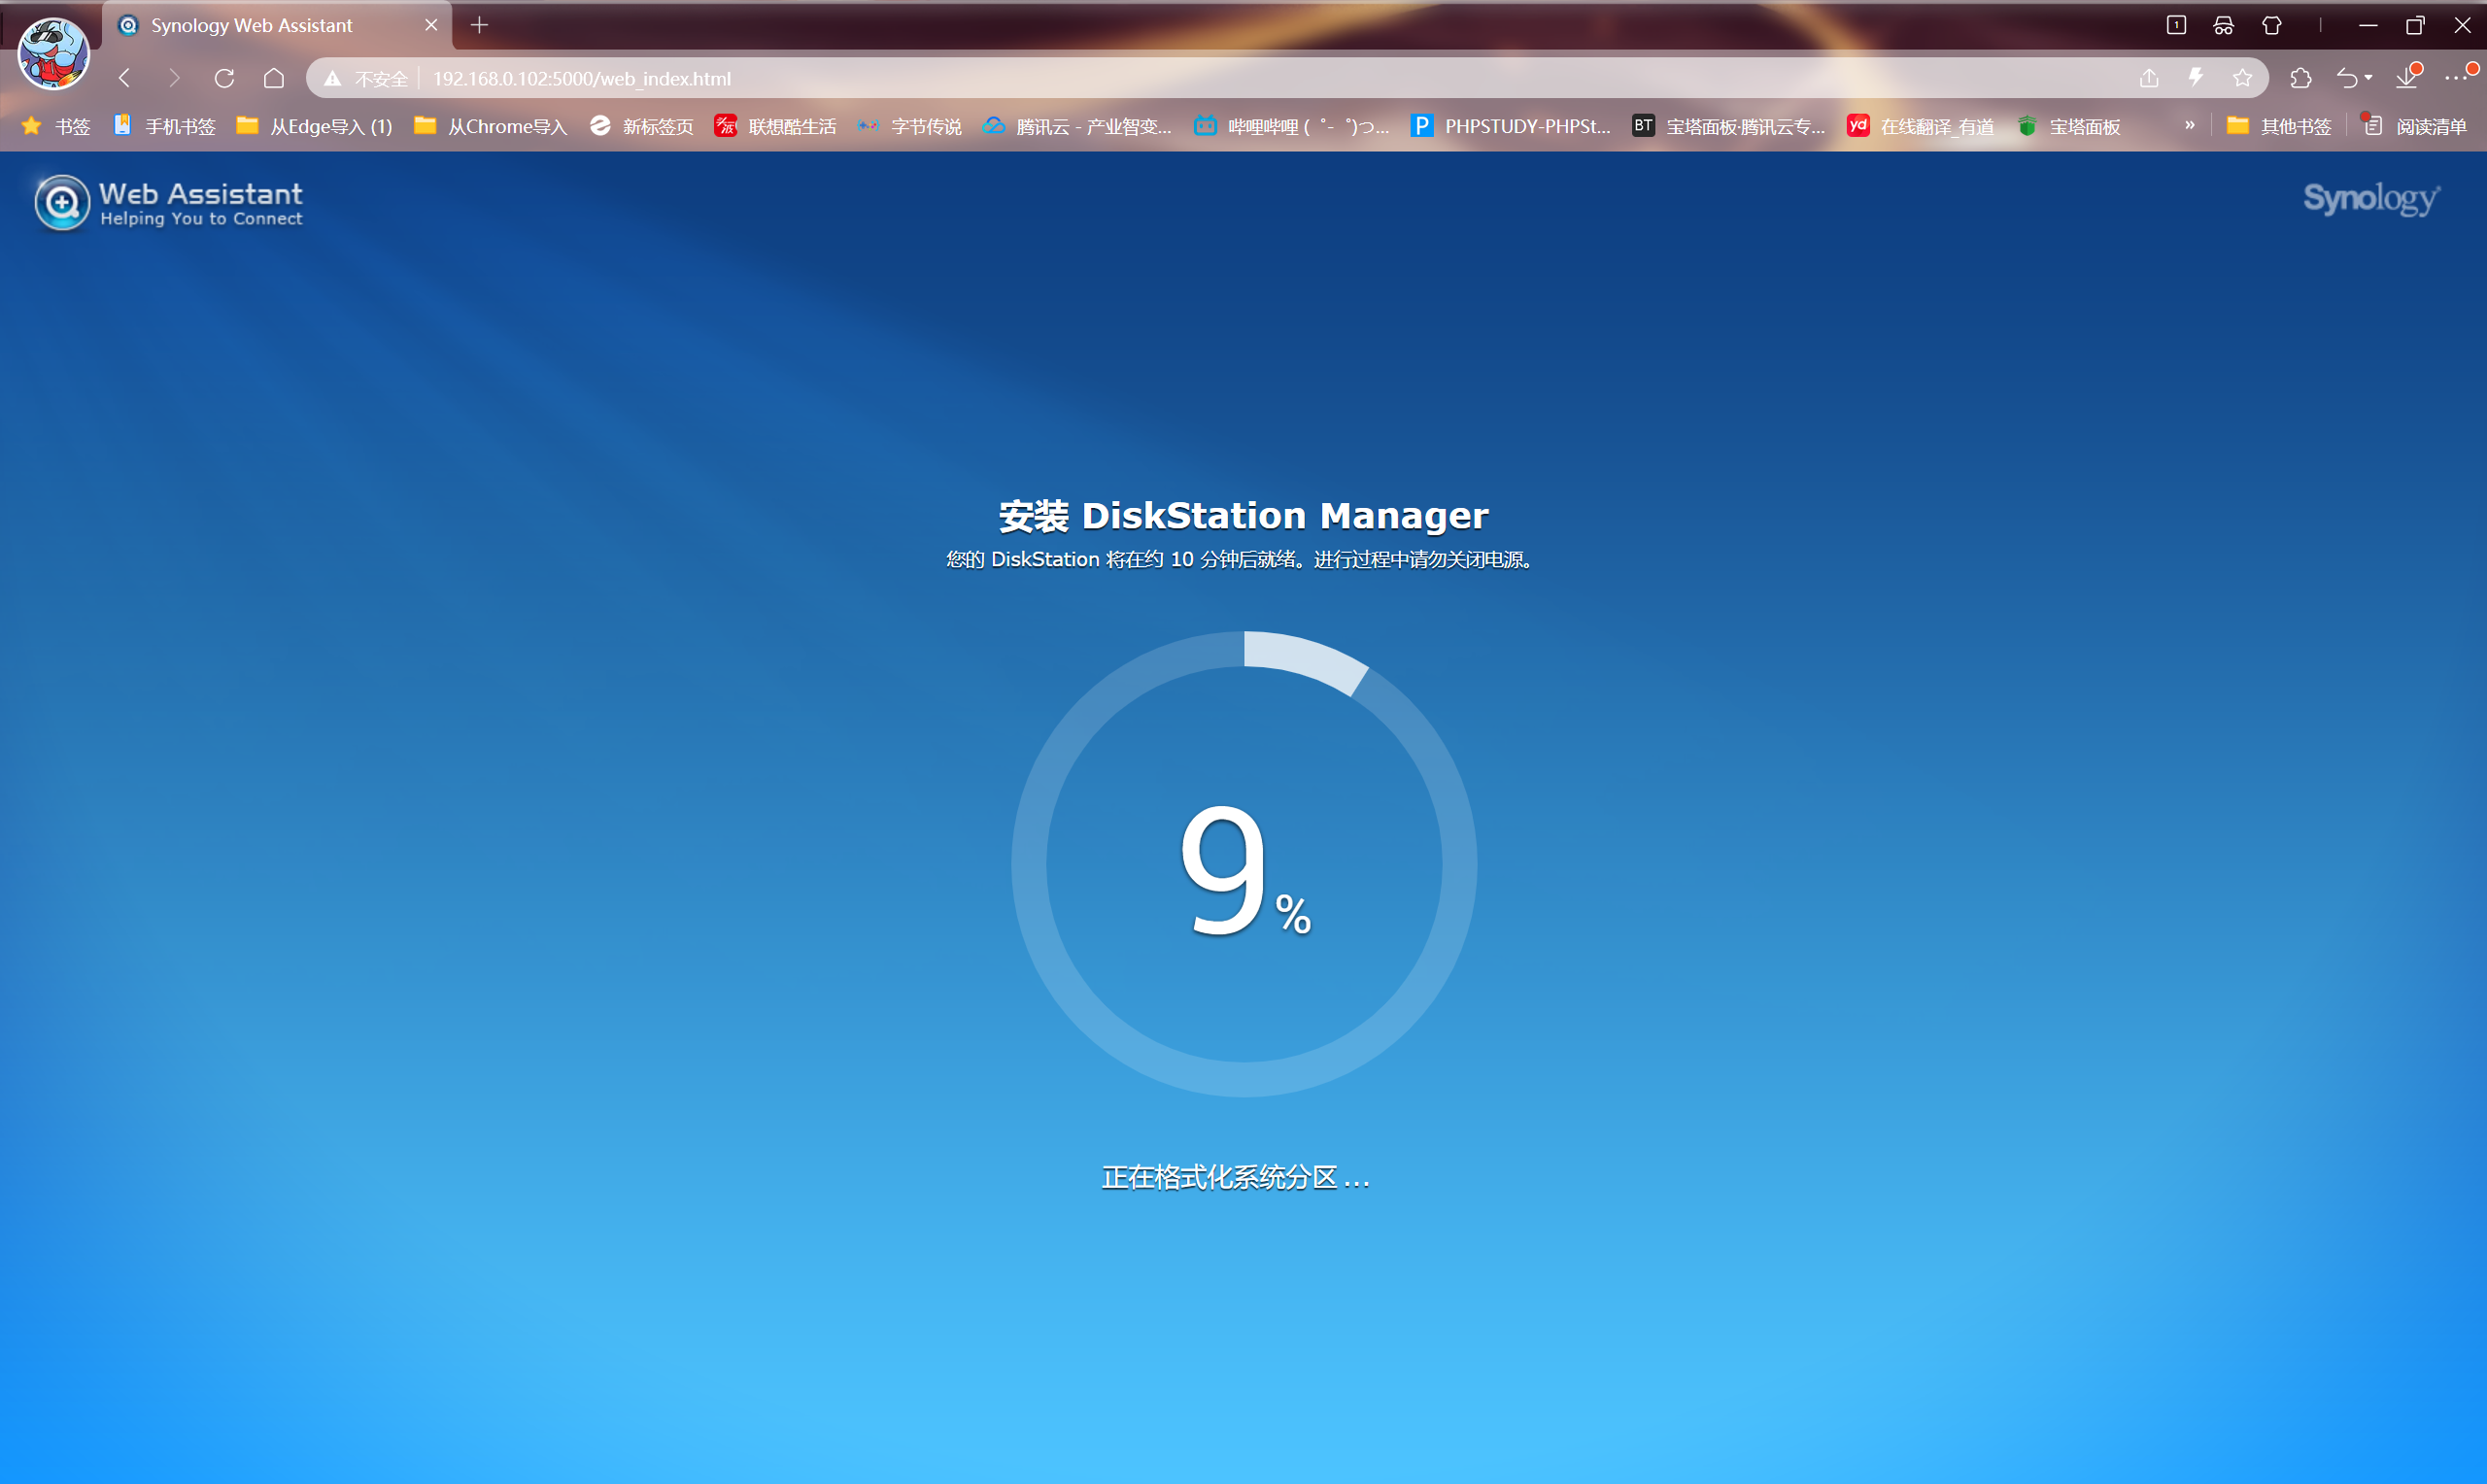
Task: Click the share page icon
Action: pyautogui.click(x=2149, y=78)
